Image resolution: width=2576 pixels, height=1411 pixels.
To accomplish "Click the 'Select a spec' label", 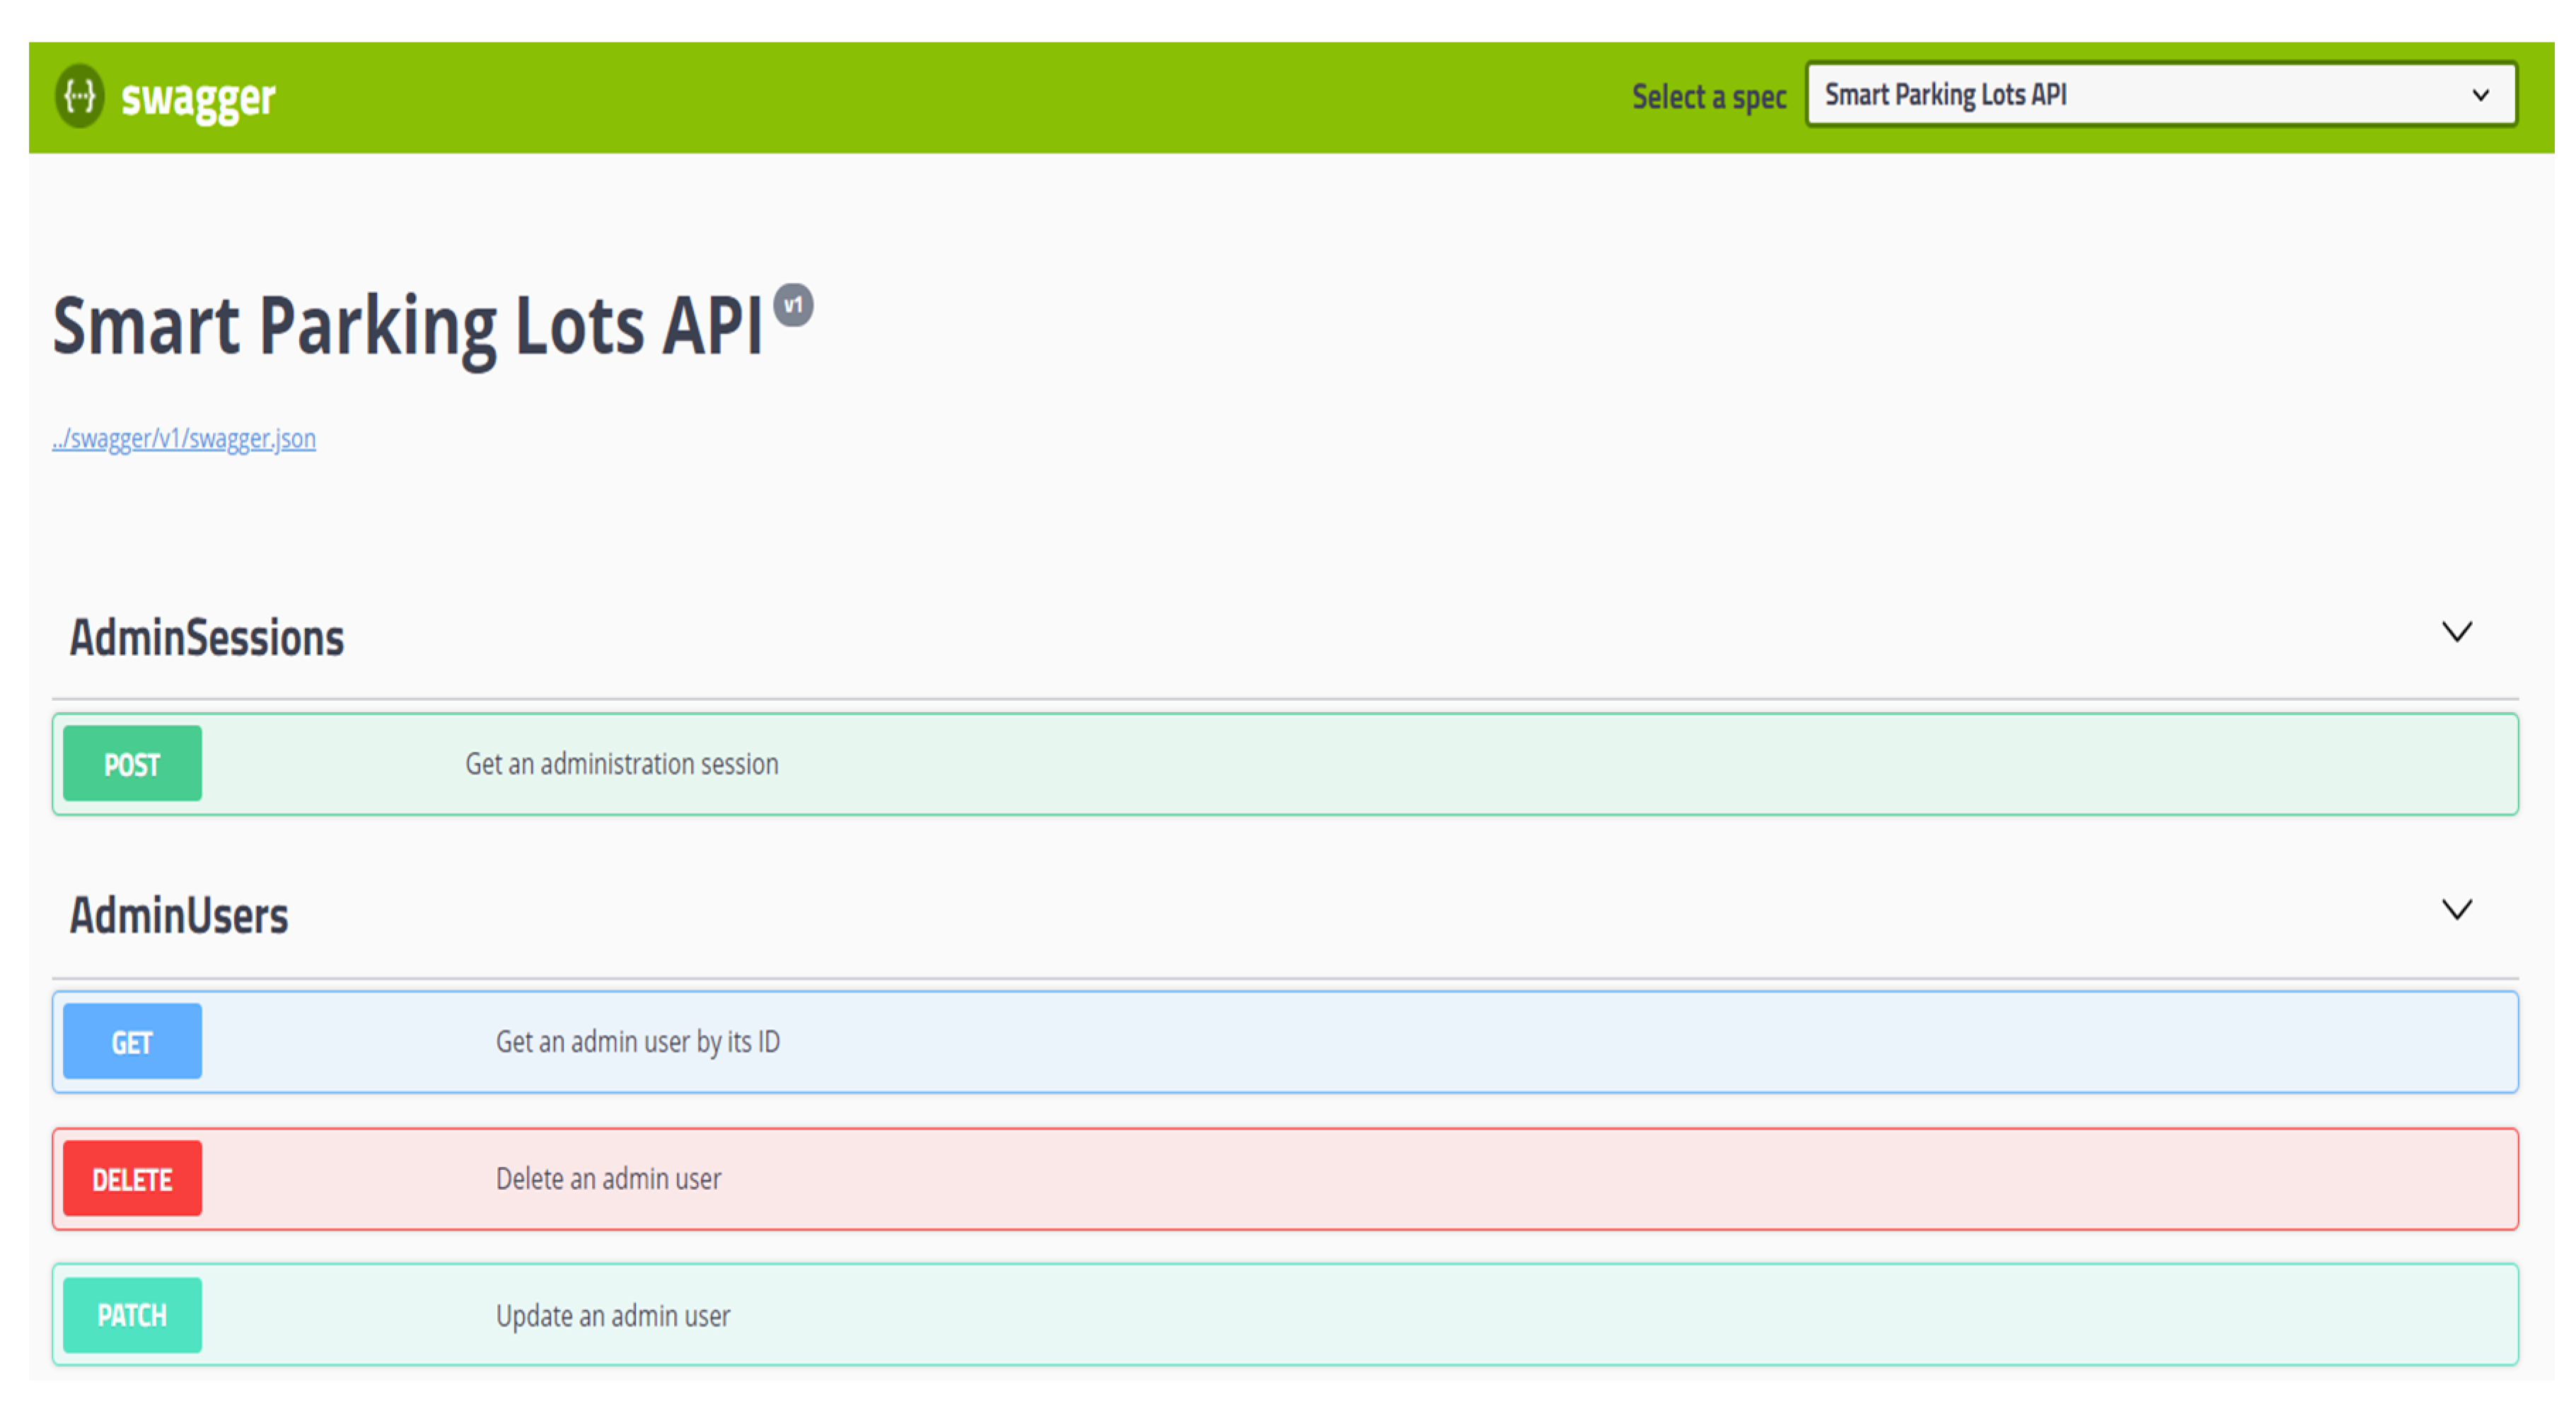I will click(x=1708, y=97).
